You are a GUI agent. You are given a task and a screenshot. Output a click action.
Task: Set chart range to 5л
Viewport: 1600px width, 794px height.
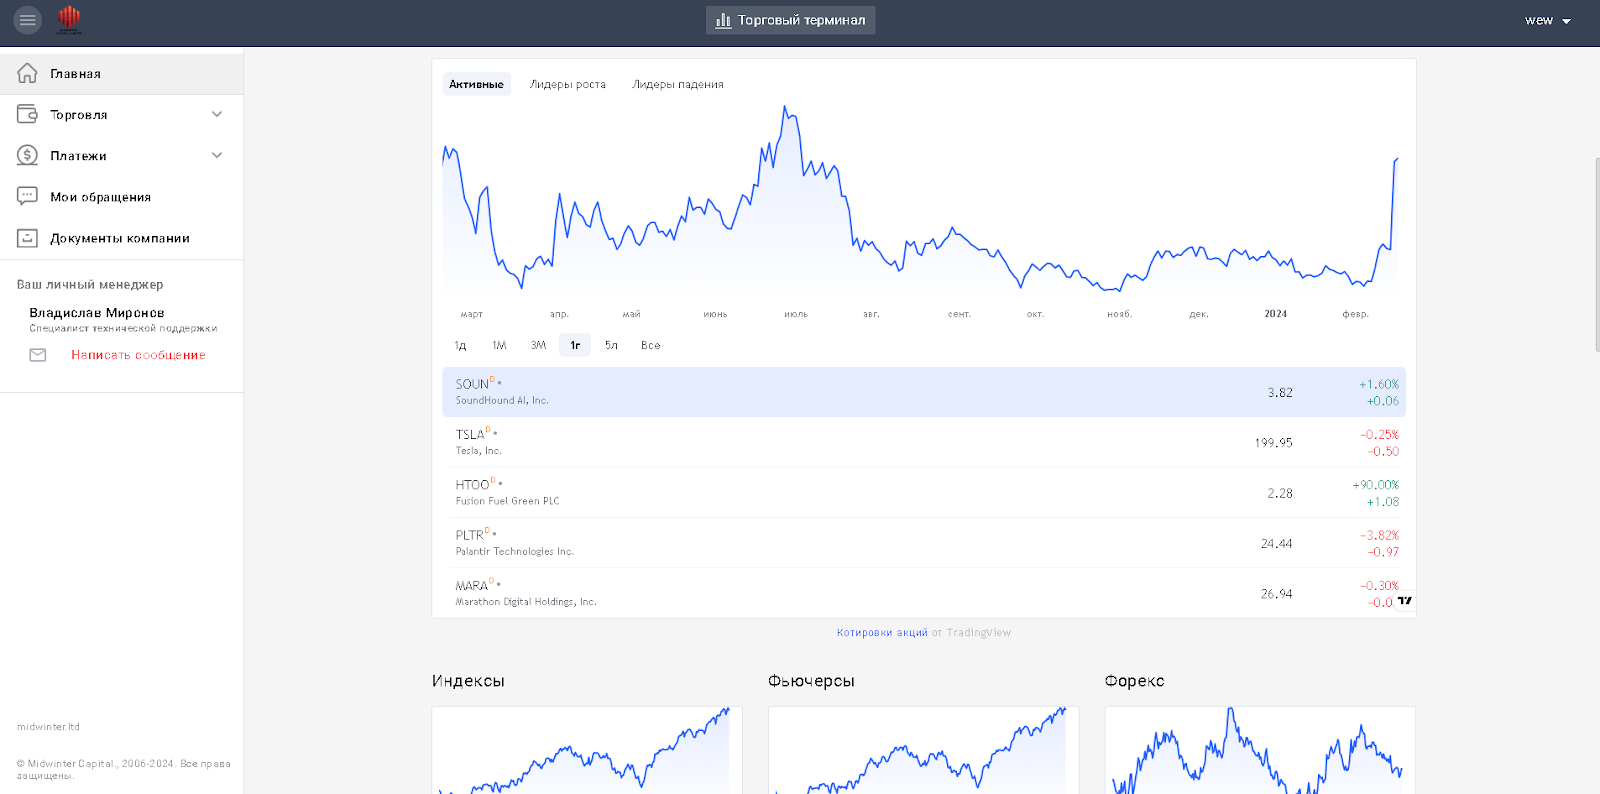611,345
